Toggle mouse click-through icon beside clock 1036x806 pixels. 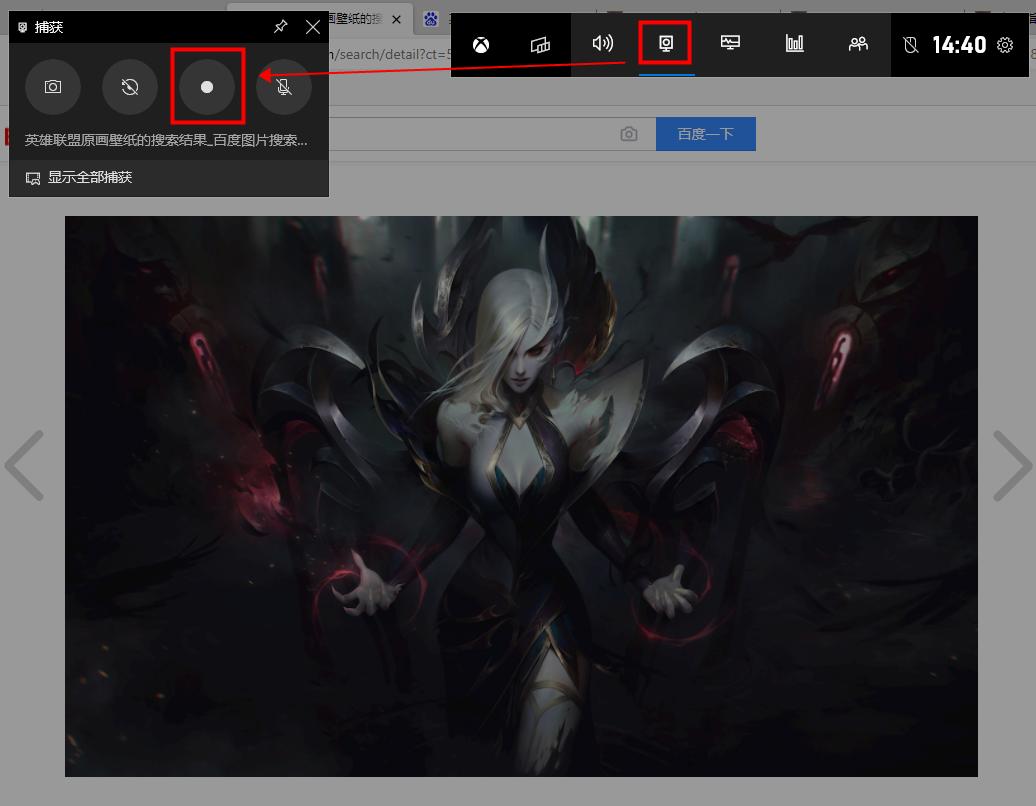tap(910, 45)
